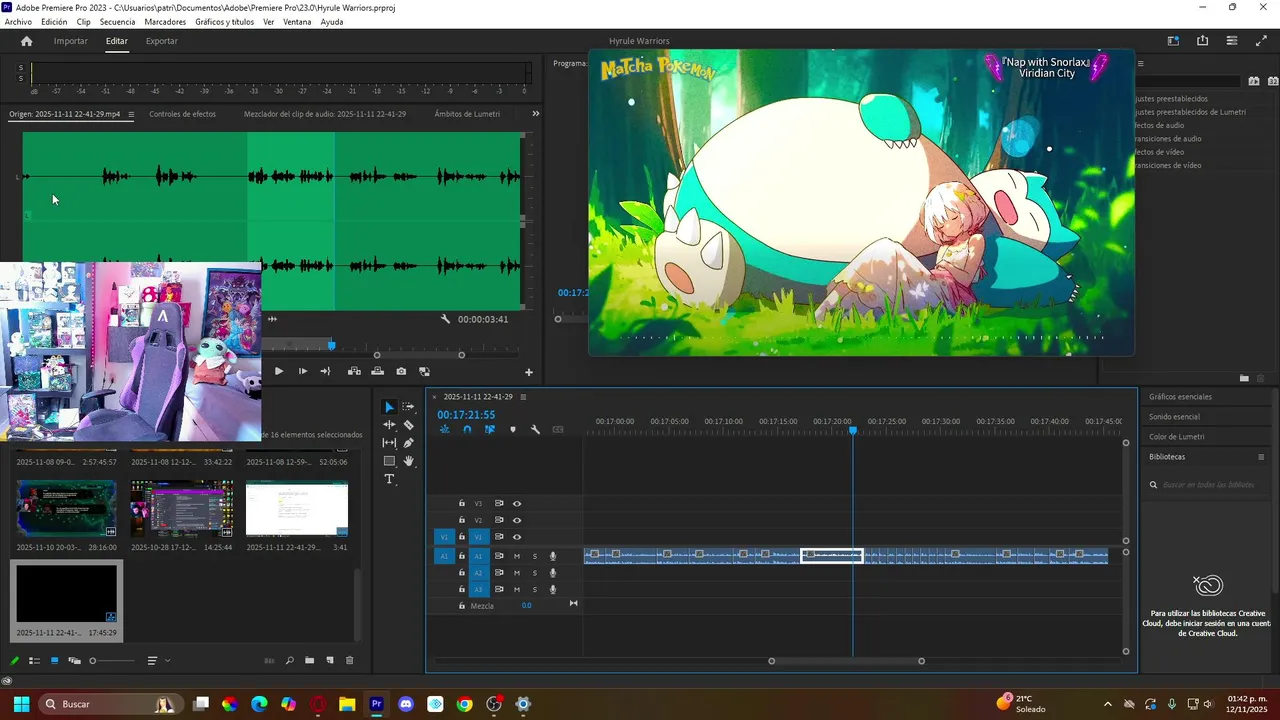Go to the Importar workspace
Image resolution: width=1280 pixels, height=720 pixels.
[x=71, y=41]
